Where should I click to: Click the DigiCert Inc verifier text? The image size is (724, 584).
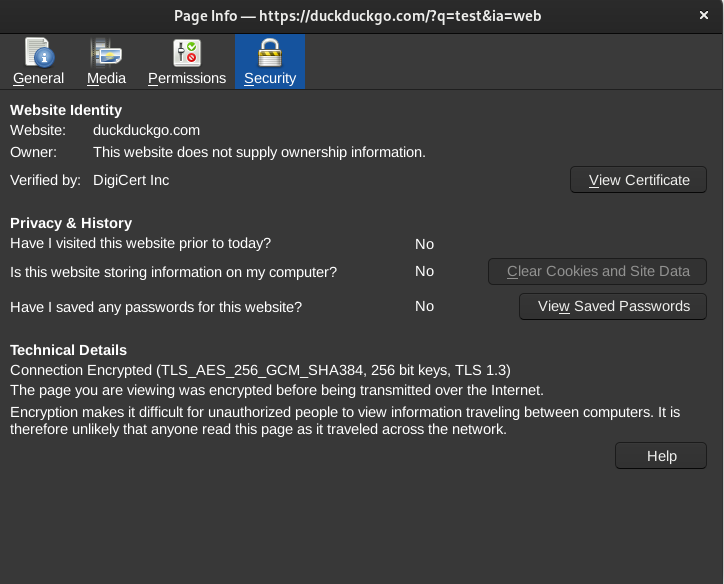(x=131, y=180)
